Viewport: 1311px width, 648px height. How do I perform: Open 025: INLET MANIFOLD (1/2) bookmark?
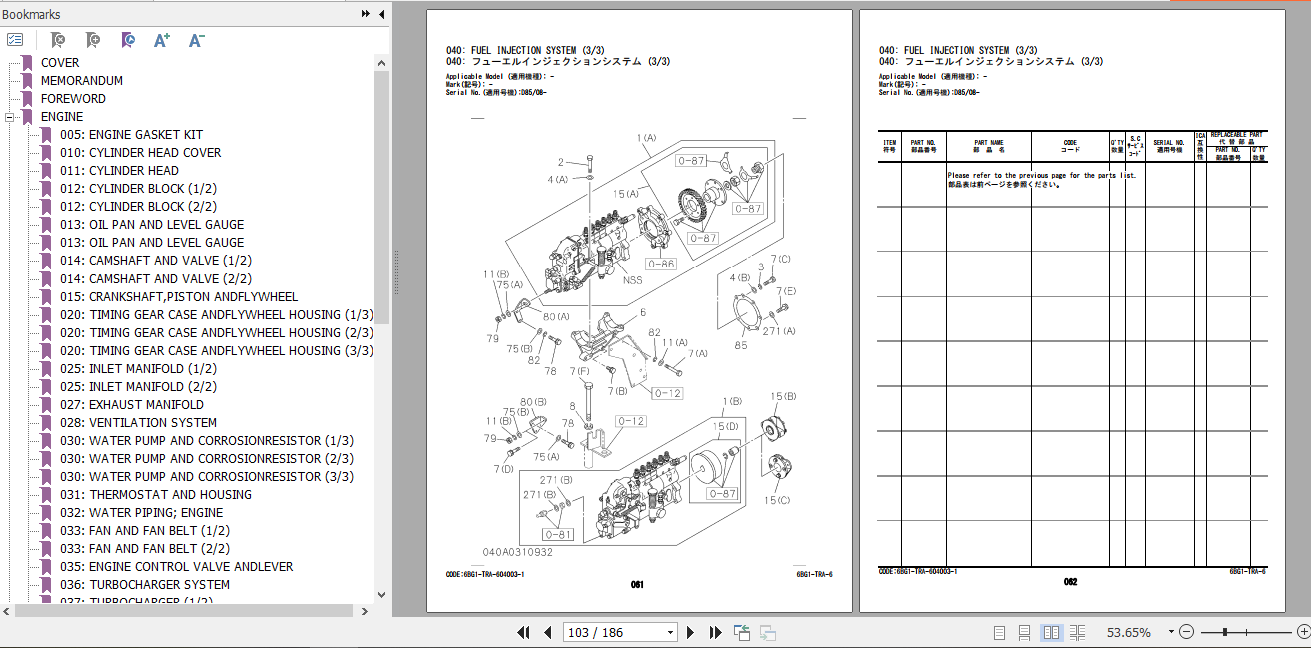(138, 369)
